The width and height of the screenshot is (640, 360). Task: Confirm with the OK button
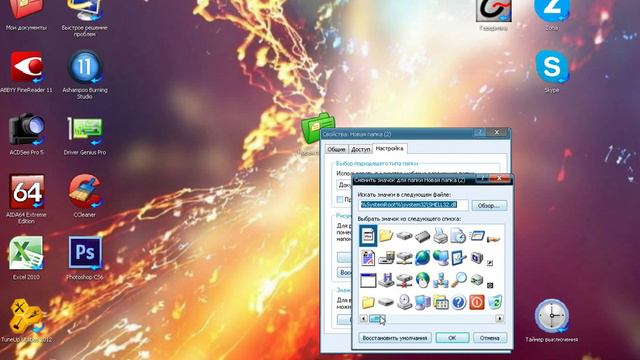(452, 338)
